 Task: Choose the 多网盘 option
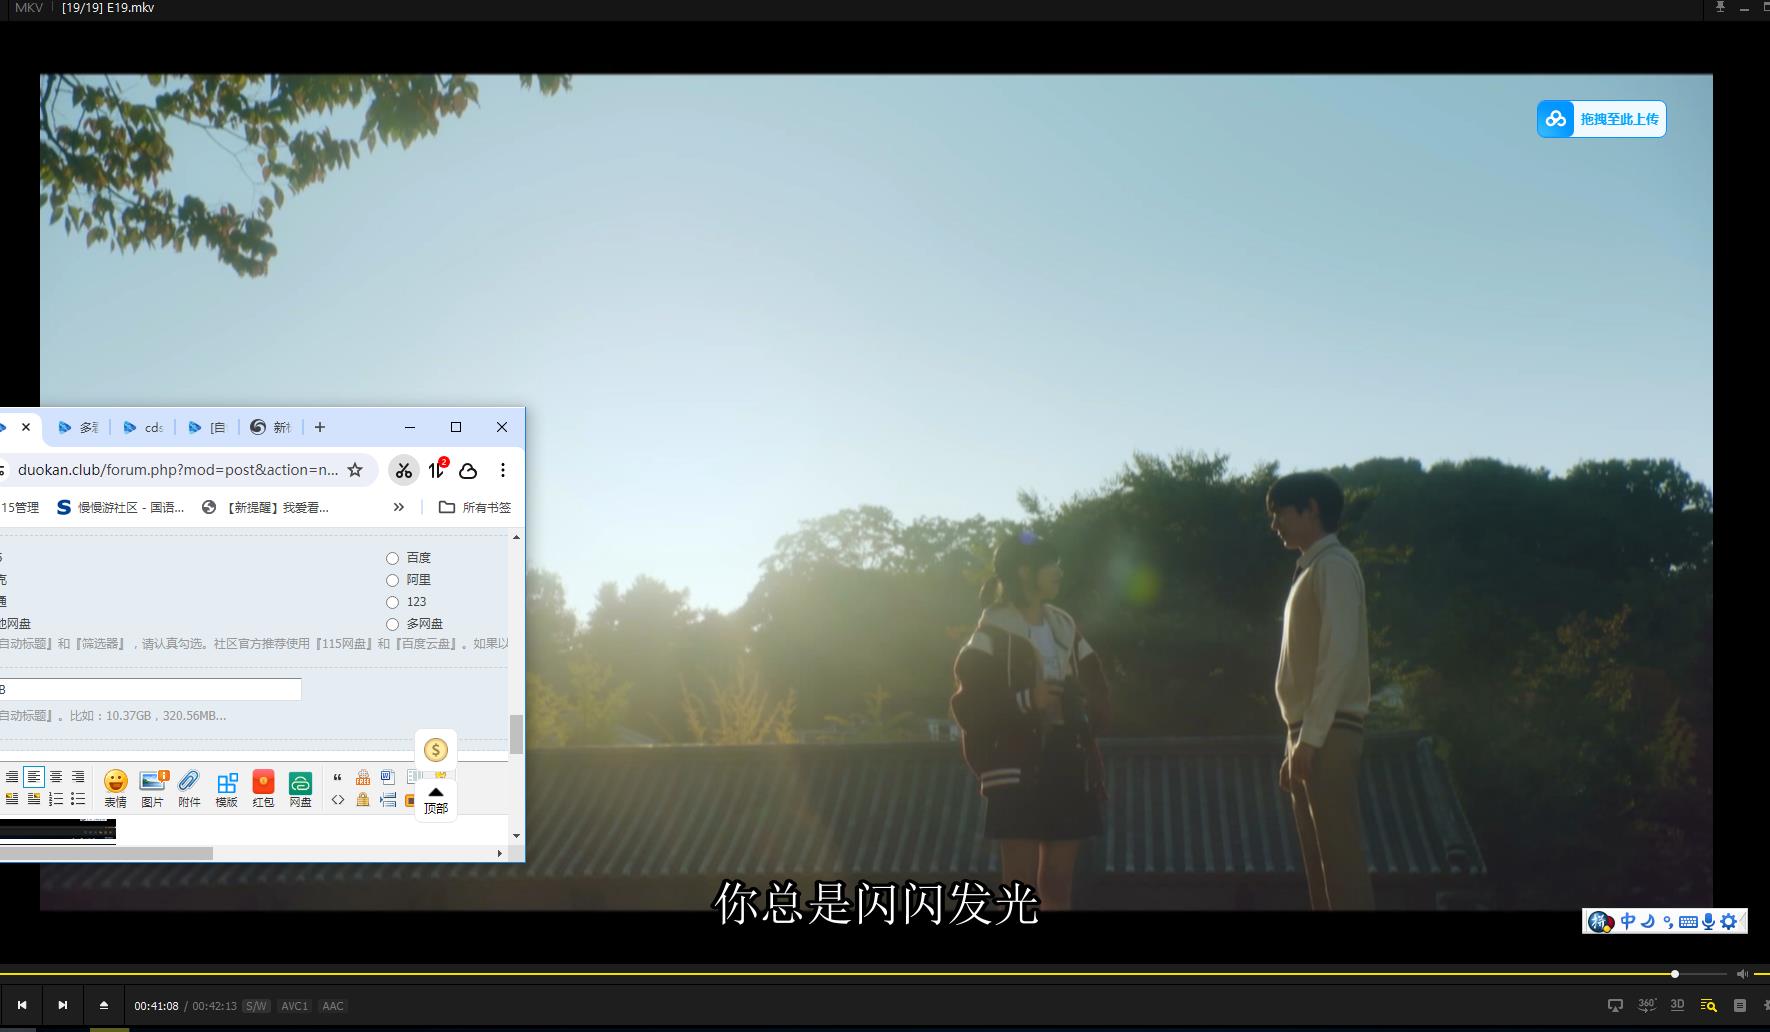[x=392, y=623]
